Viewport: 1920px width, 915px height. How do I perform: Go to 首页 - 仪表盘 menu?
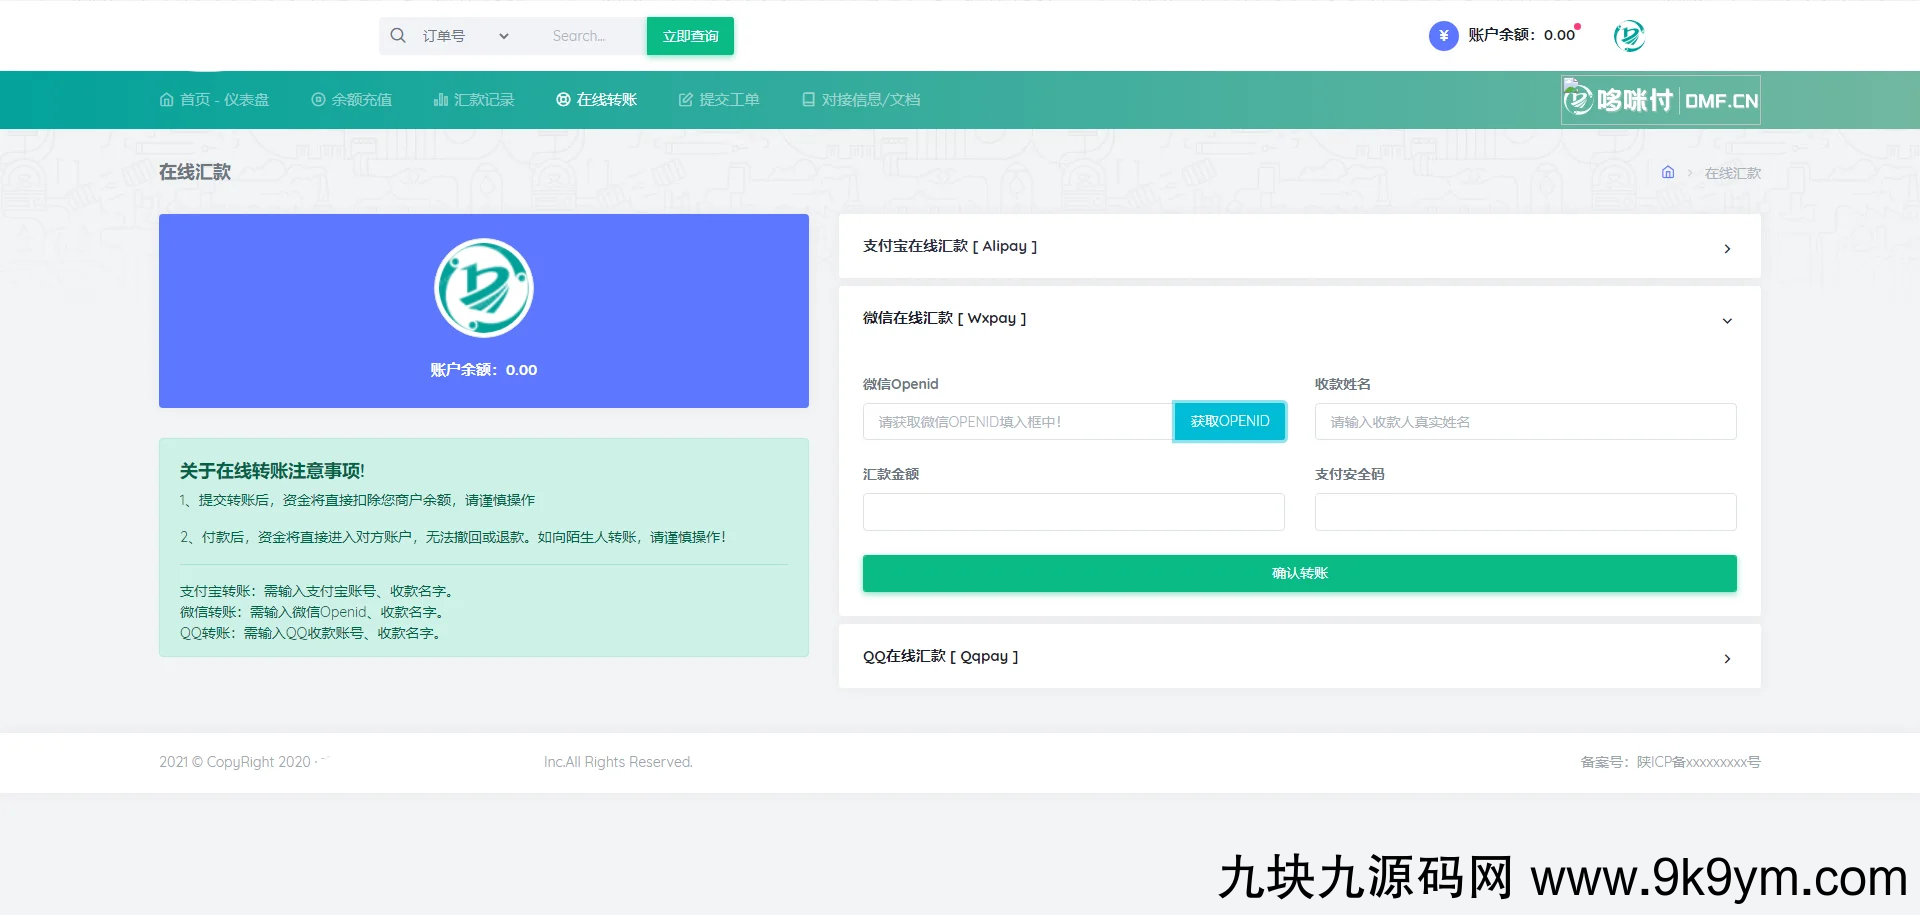214,100
